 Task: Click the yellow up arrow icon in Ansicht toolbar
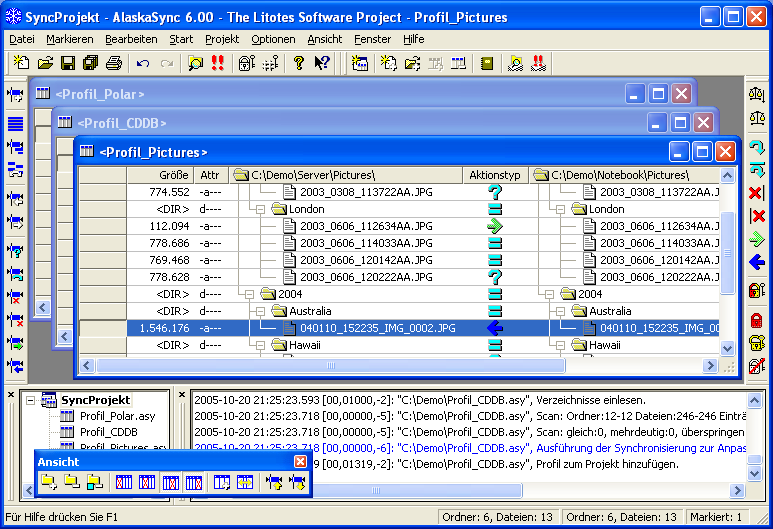tap(274, 482)
